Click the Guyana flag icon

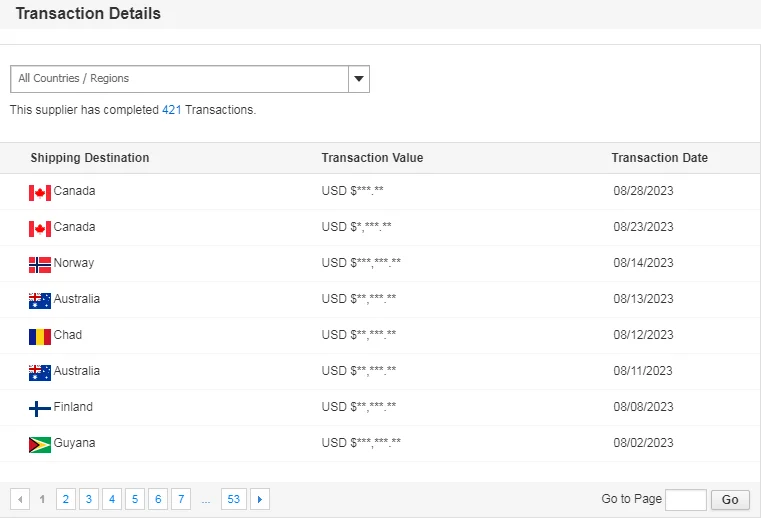(x=40, y=444)
